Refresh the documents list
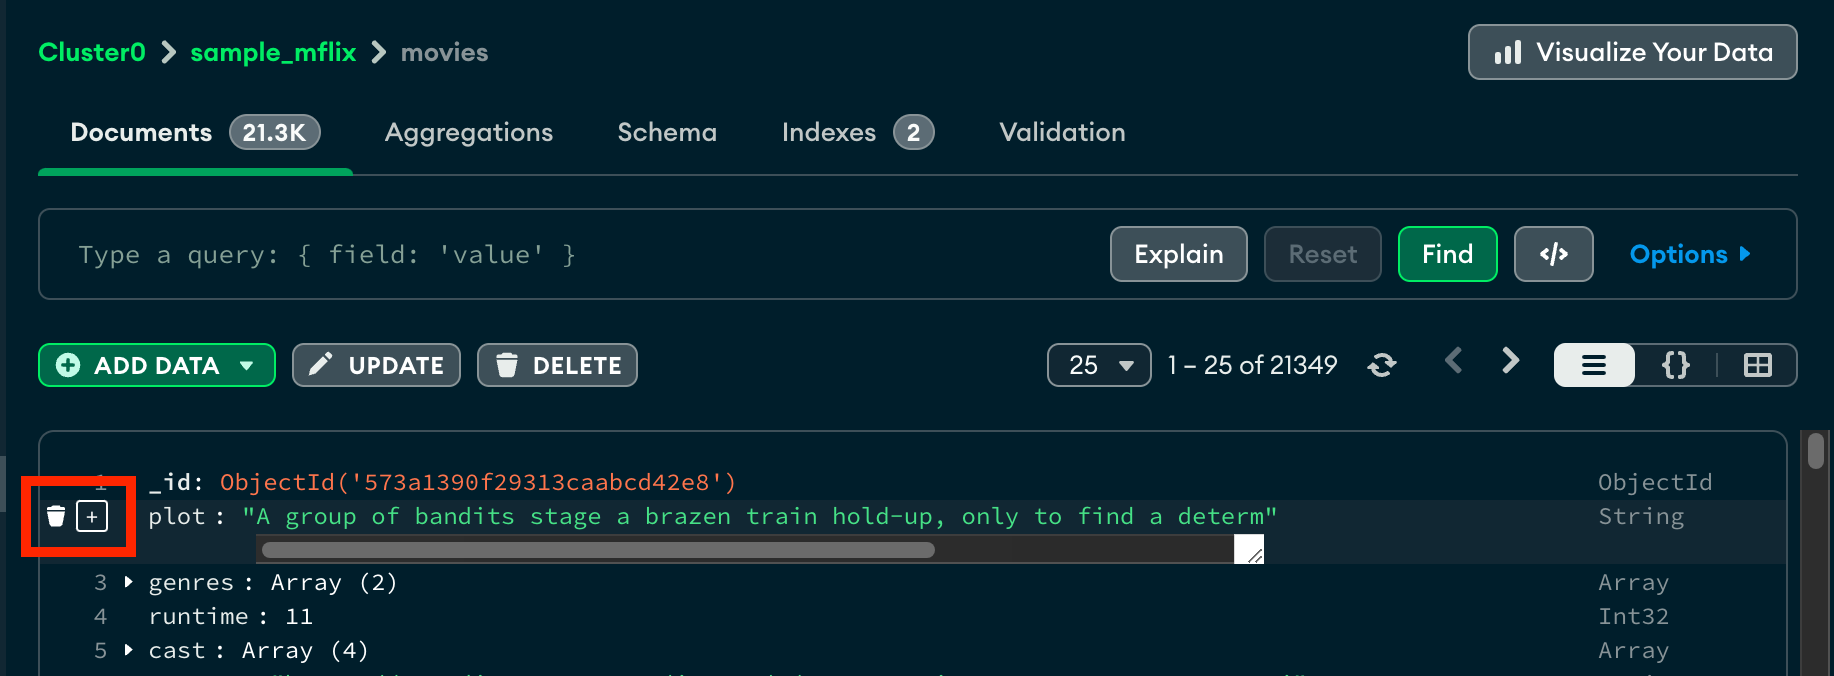 click(x=1382, y=365)
